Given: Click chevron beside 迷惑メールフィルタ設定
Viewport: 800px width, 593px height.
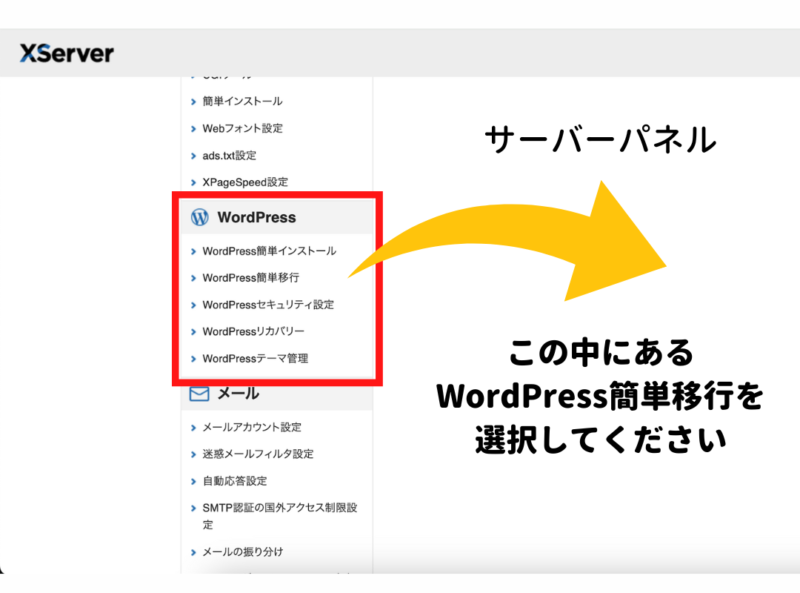Looking at the screenshot, I should (193, 455).
